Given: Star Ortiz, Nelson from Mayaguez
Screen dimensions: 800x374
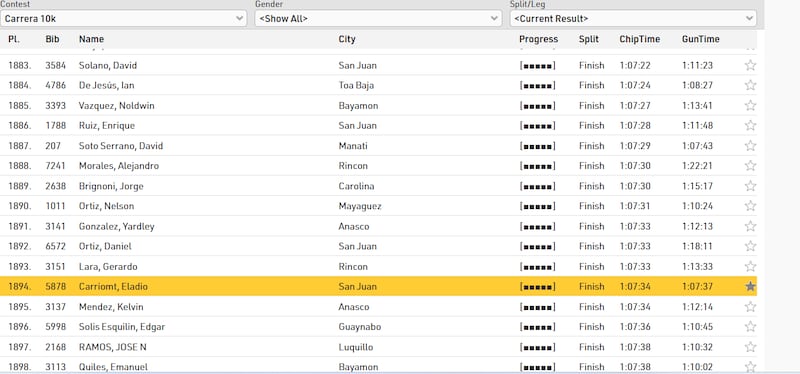Looking at the screenshot, I should point(750,206).
